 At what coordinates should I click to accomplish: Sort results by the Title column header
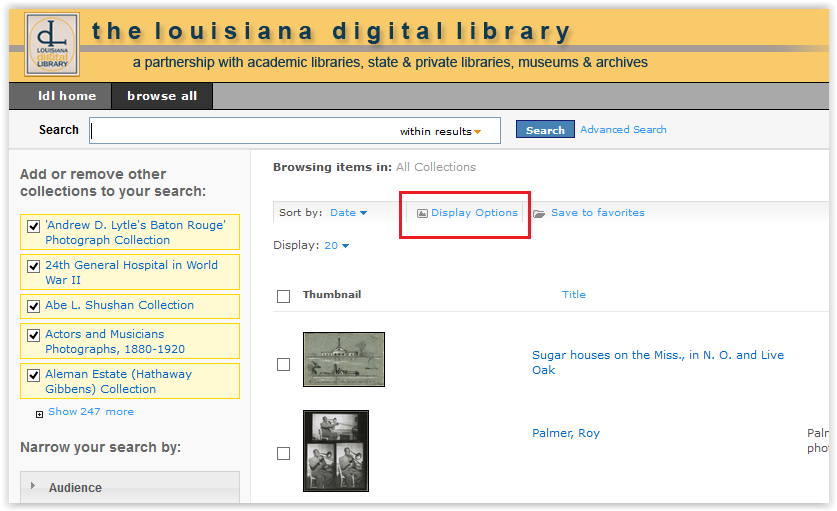(x=574, y=294)
